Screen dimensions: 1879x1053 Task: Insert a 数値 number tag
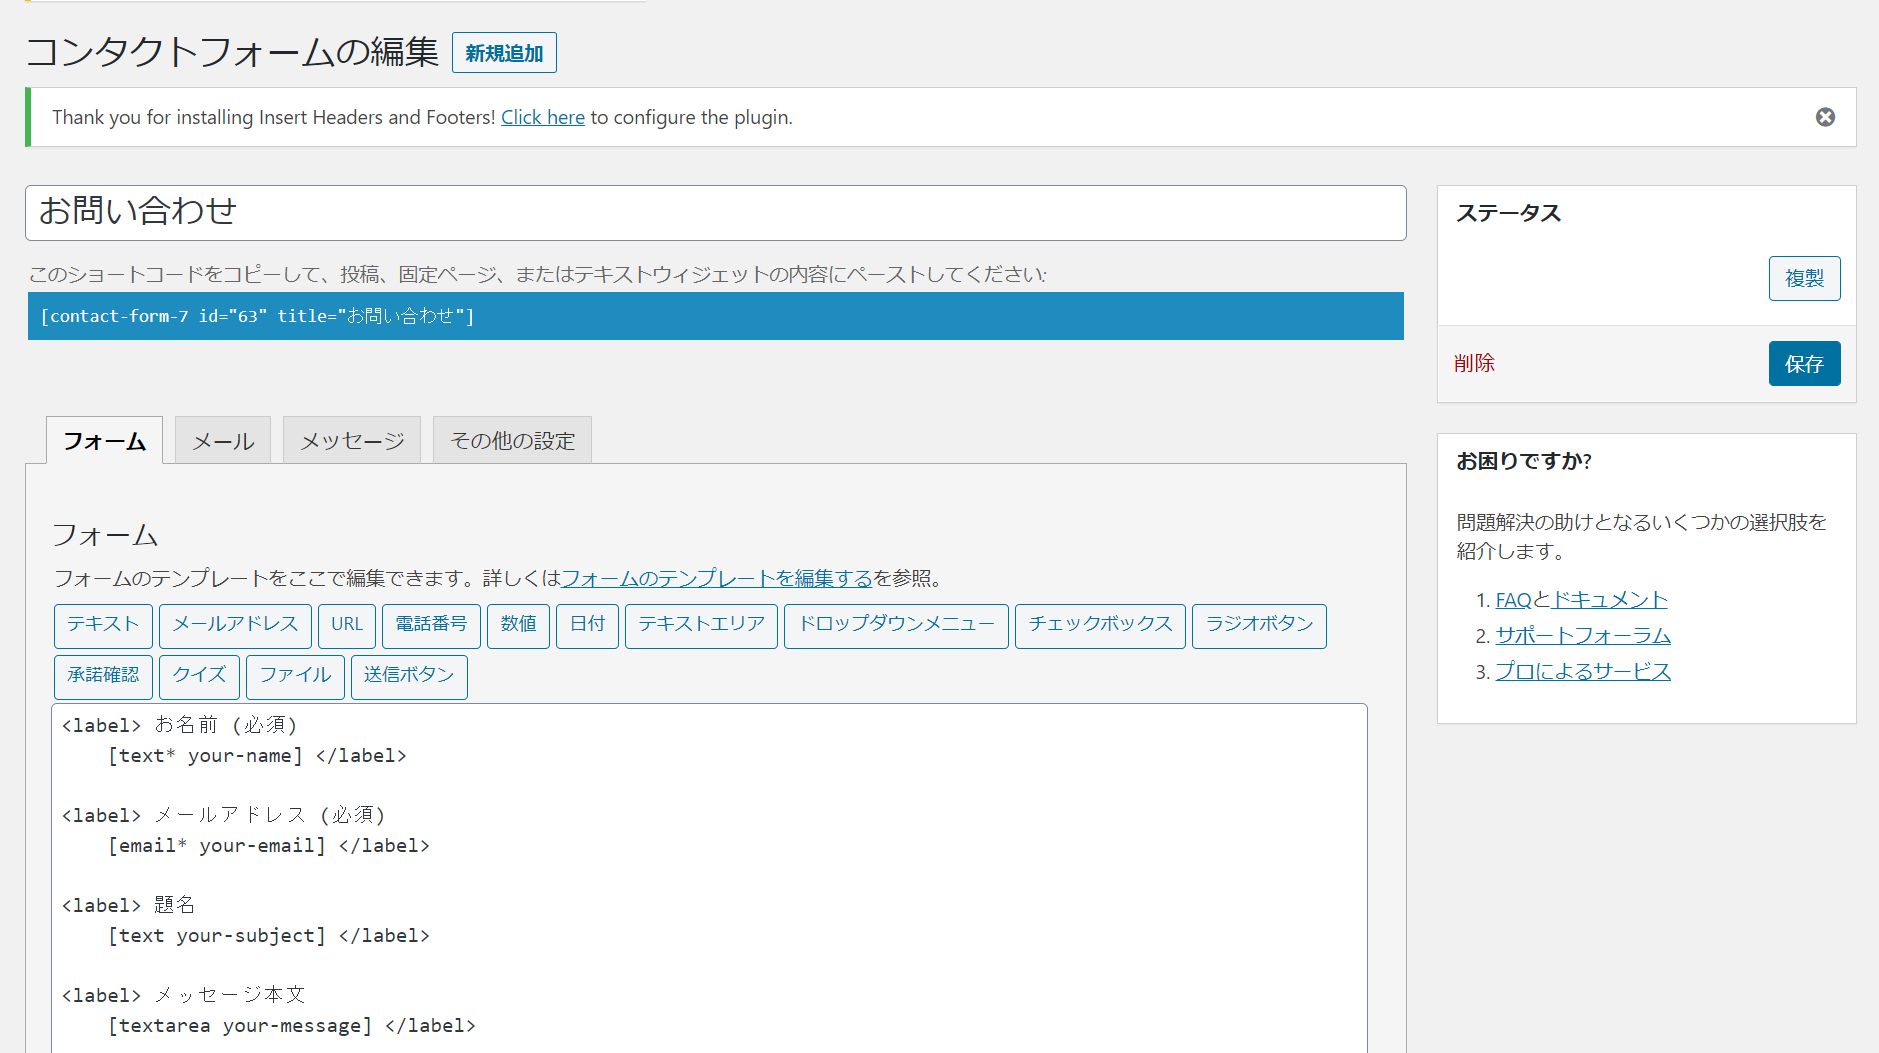click(518, 625)
